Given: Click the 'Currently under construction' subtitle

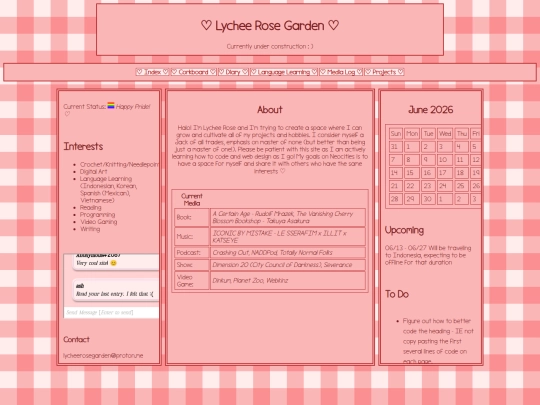Looking at the screenshot, I should tap(270, 46).
